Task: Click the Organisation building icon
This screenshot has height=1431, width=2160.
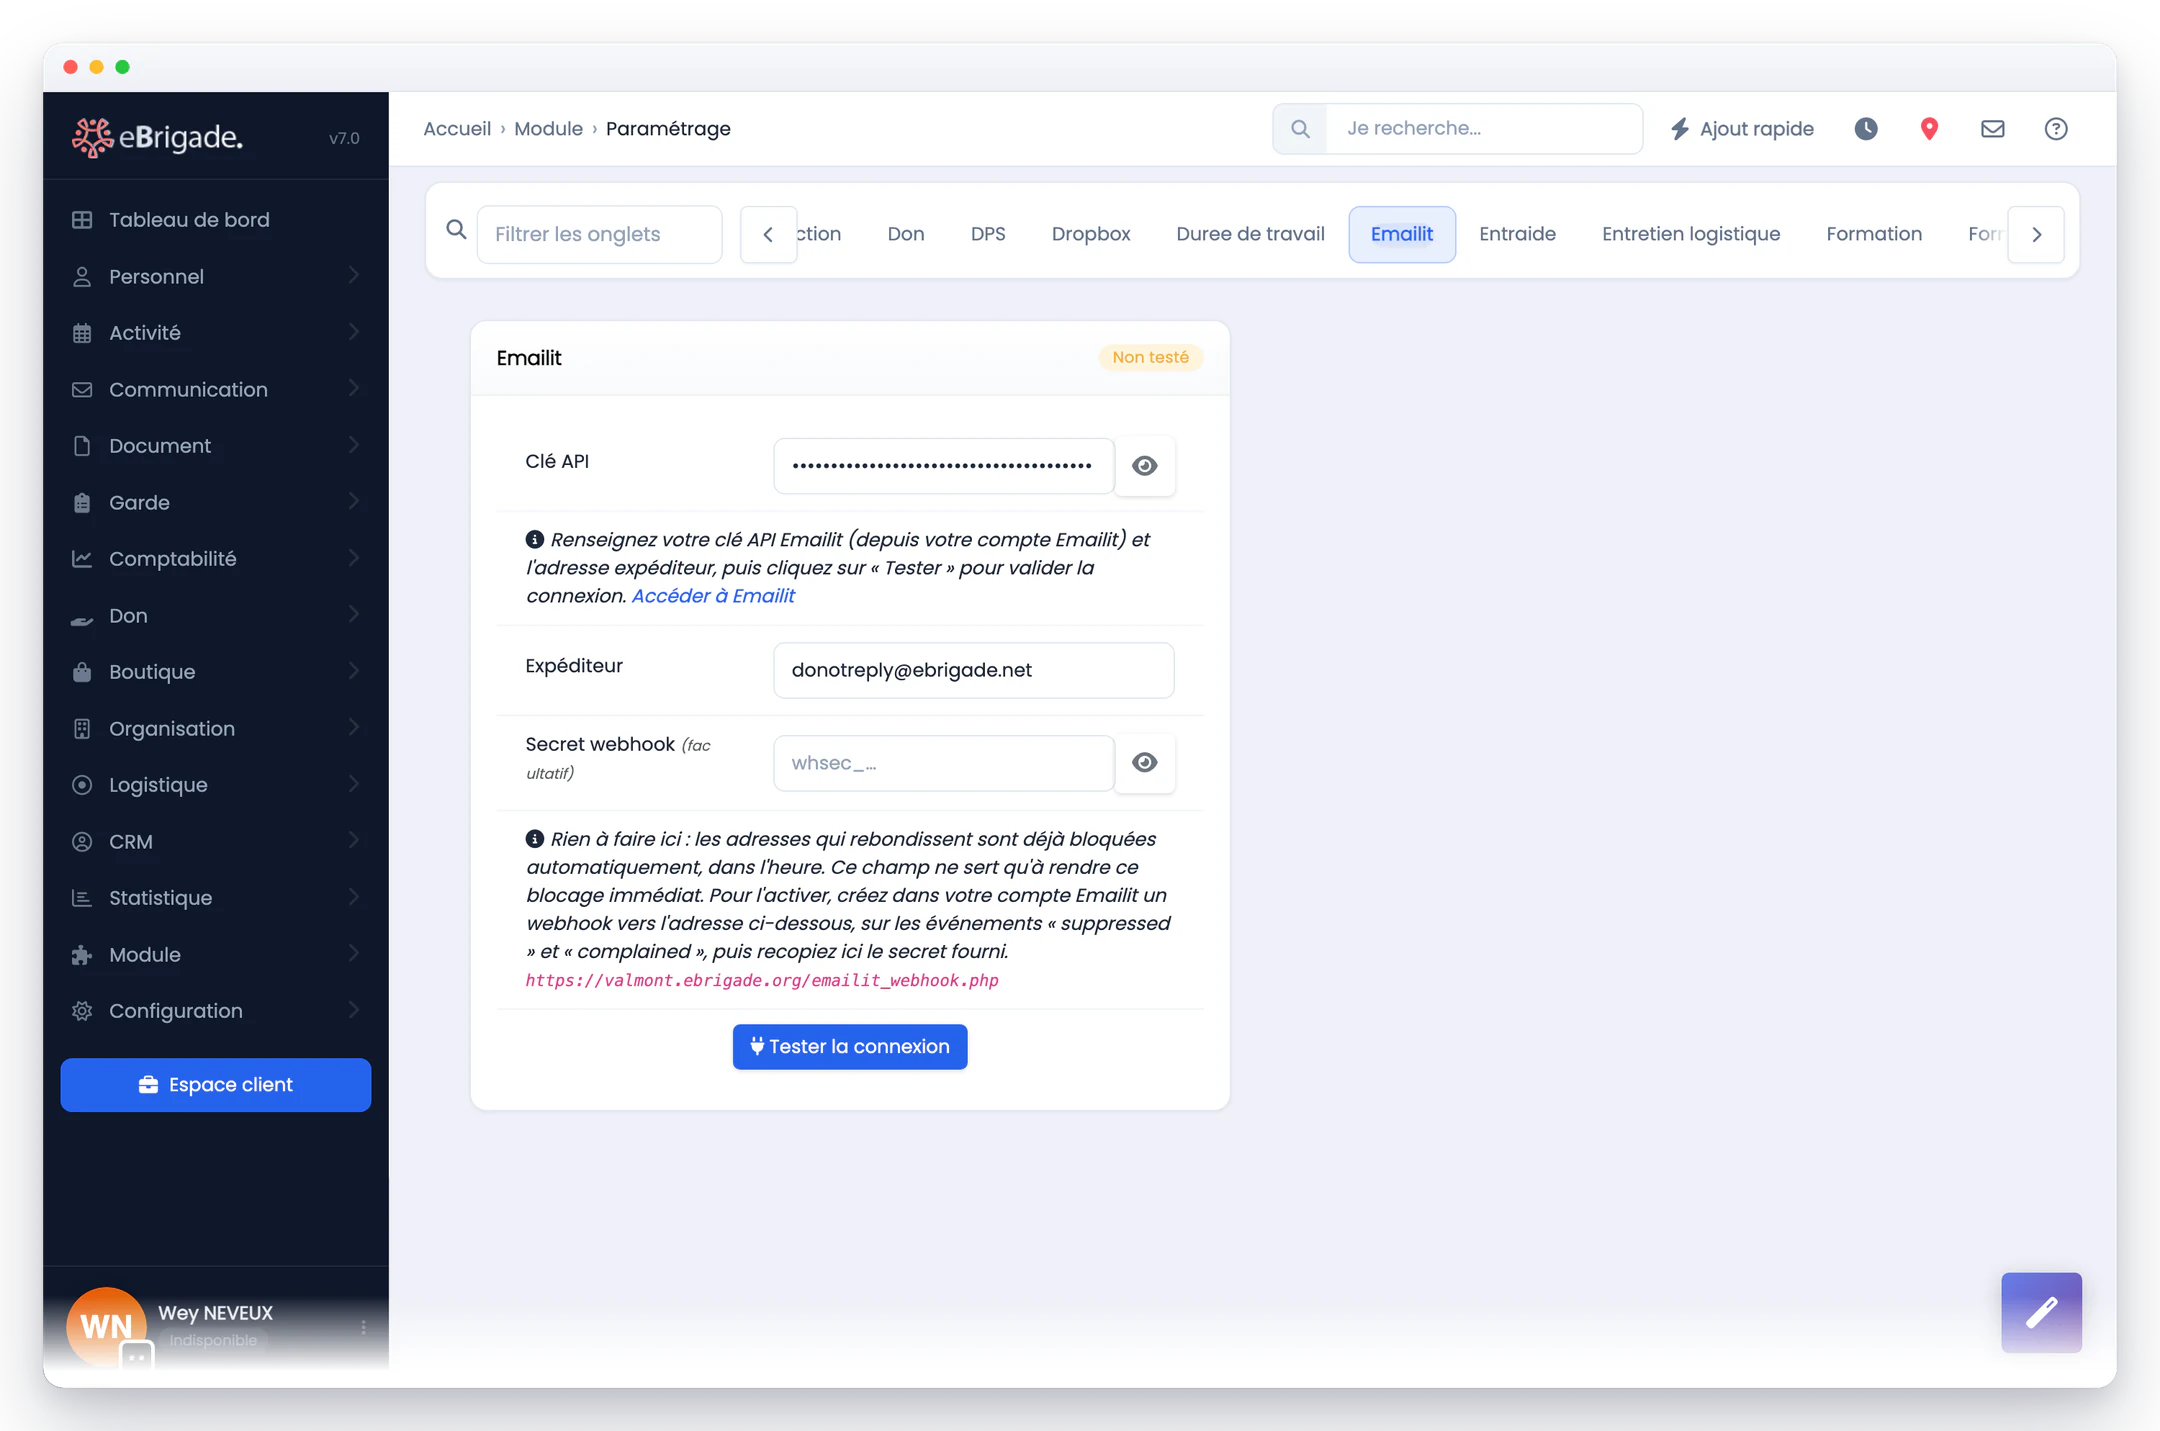Action: (82, 729)
